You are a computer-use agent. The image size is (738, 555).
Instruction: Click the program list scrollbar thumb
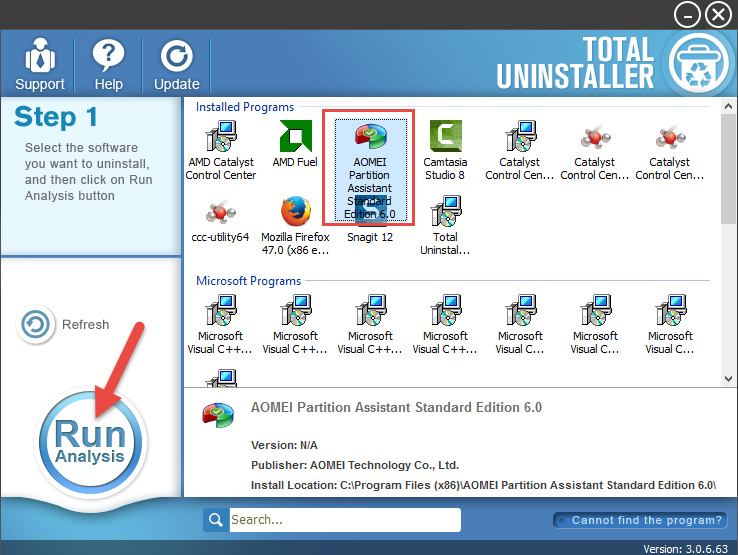coord(728,169)
